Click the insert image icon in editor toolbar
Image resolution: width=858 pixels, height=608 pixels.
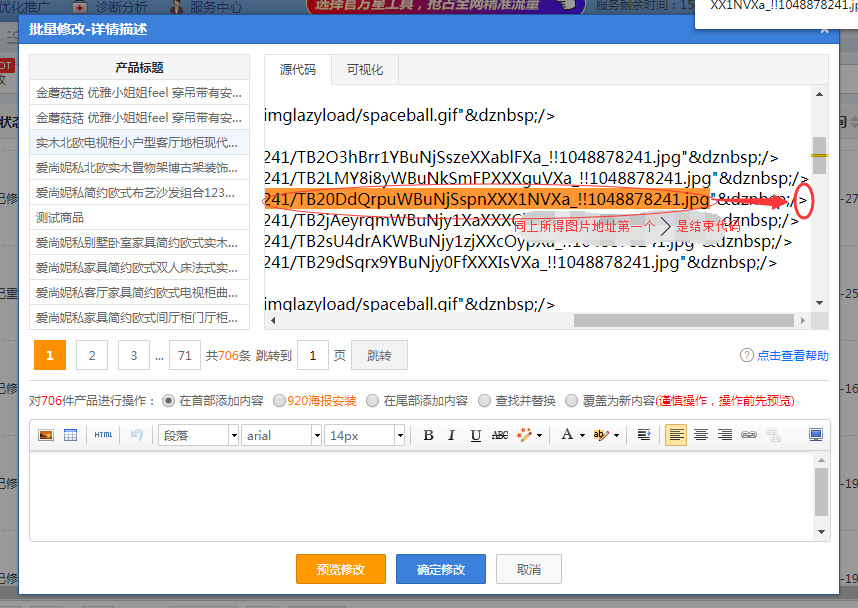pyautogui.click(x=46, y=435)
